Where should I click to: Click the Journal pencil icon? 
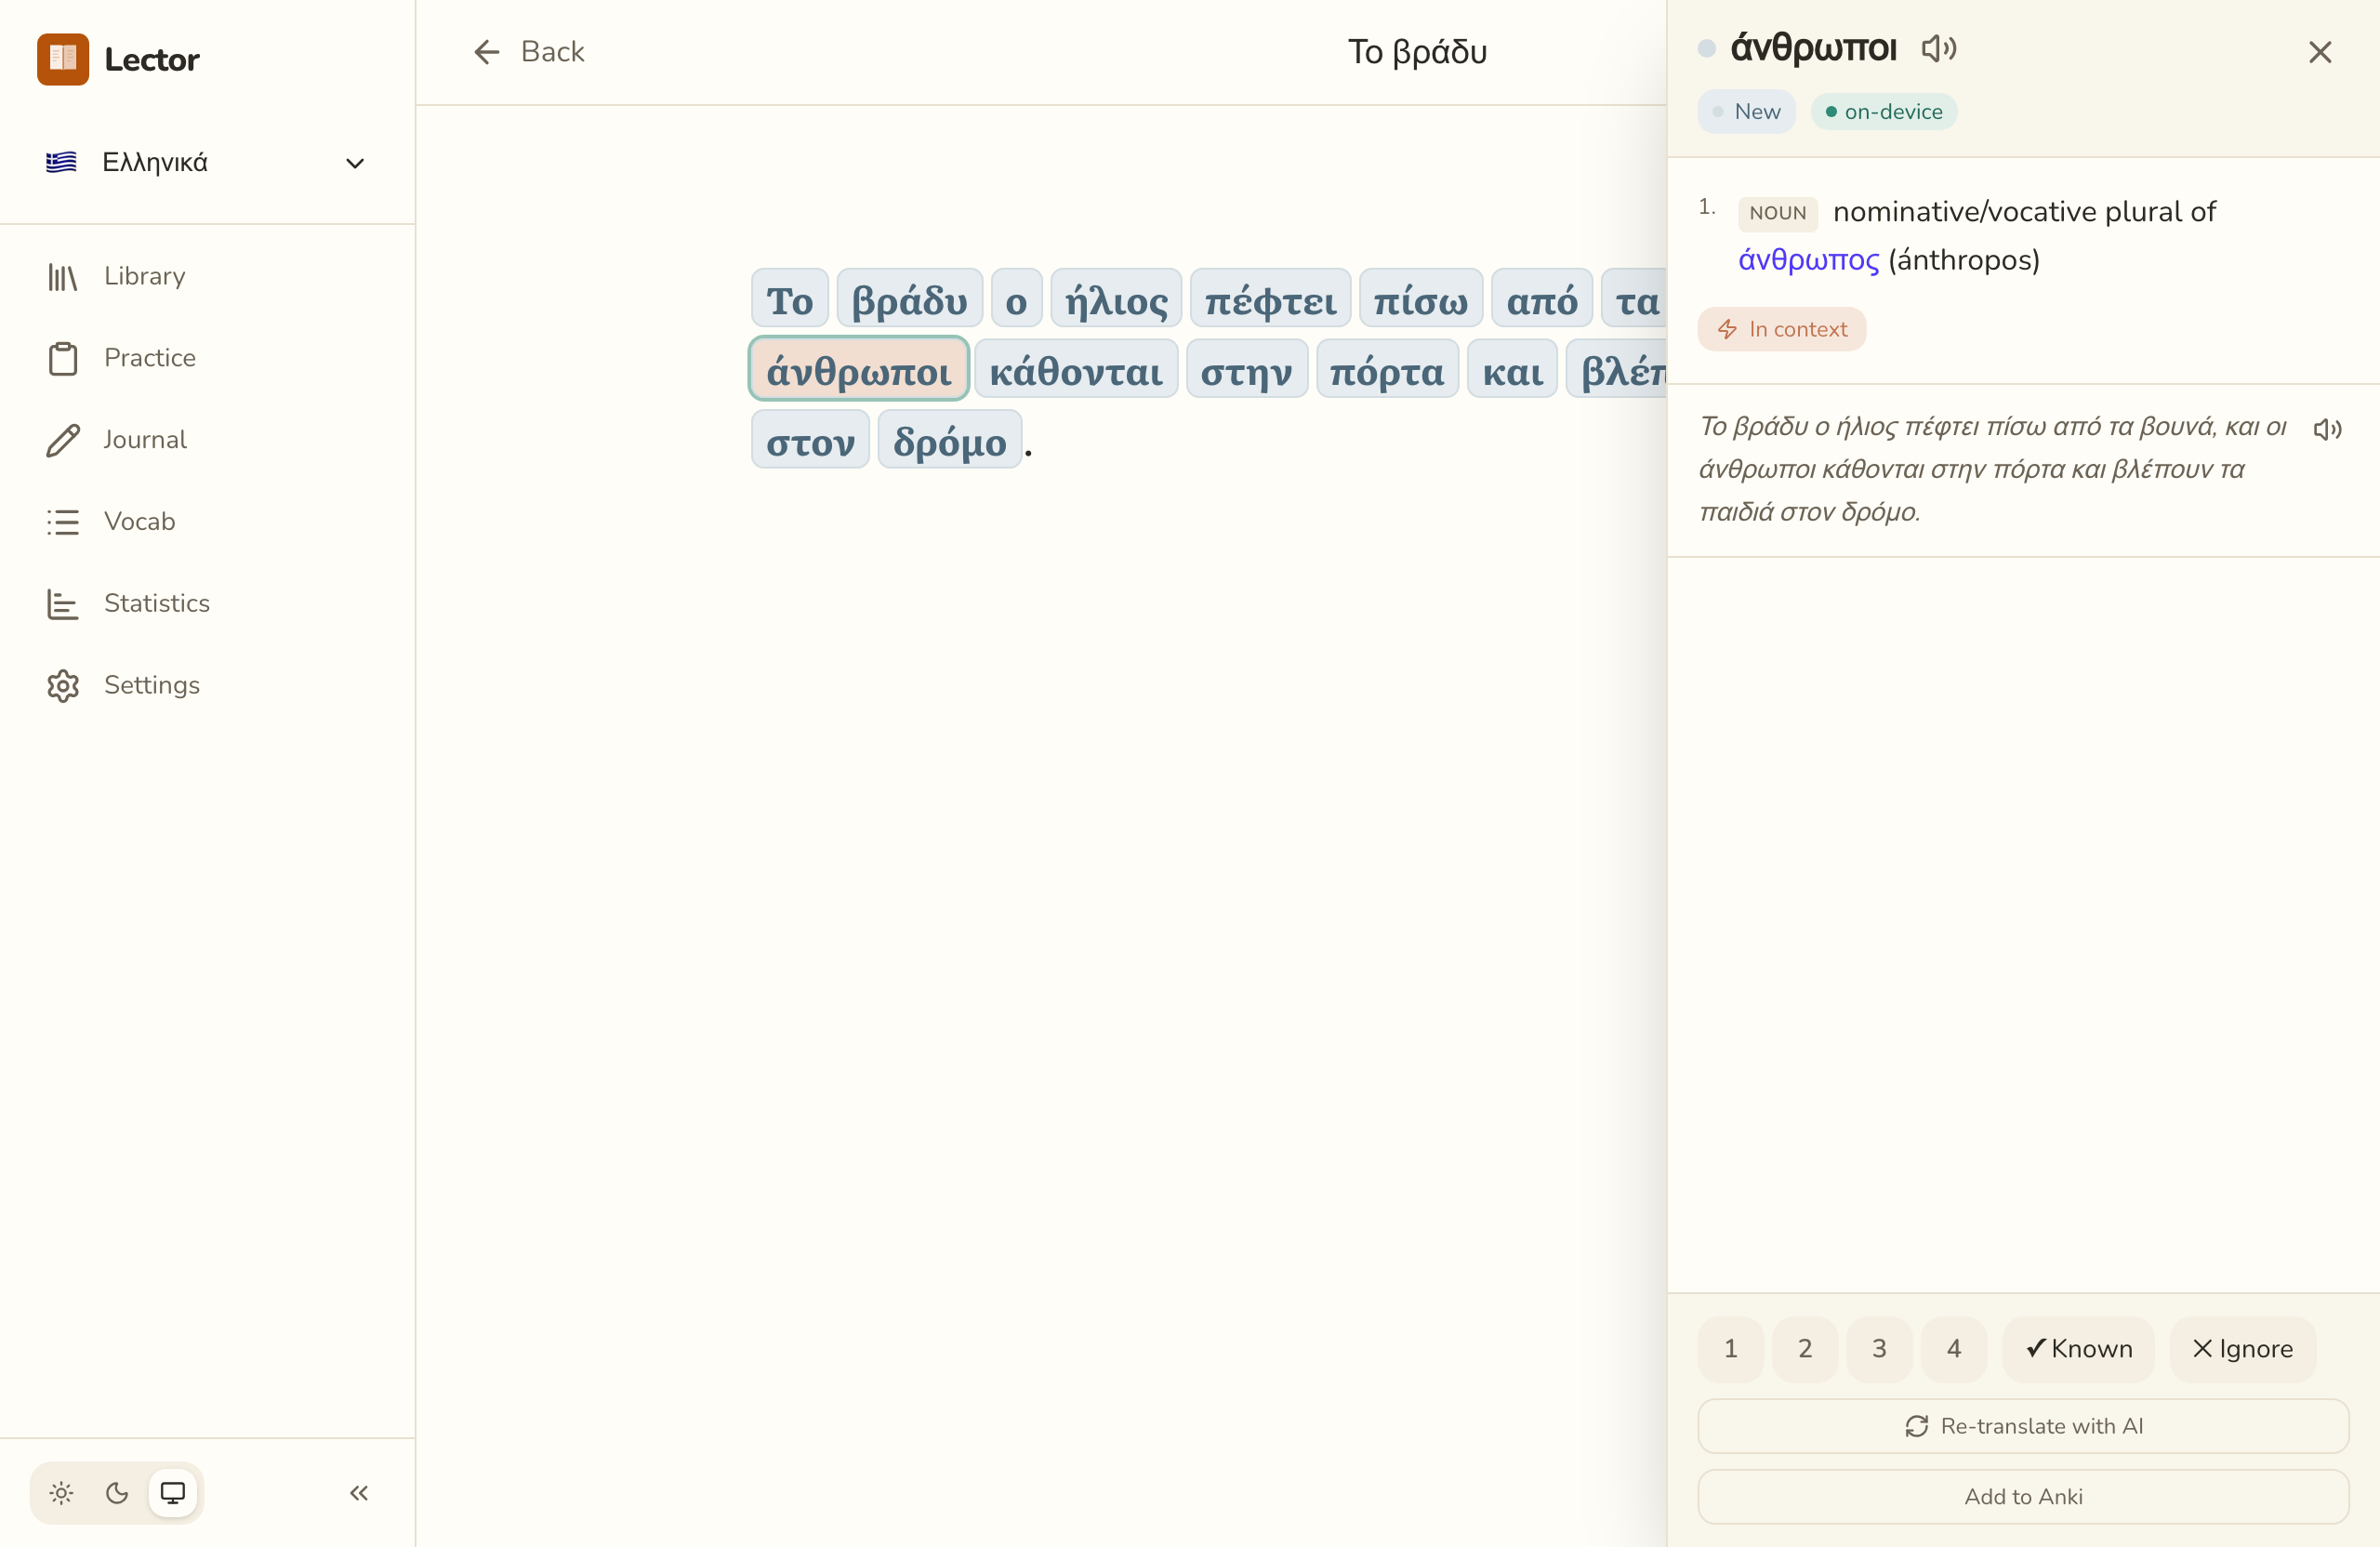[x=63, y=441]
